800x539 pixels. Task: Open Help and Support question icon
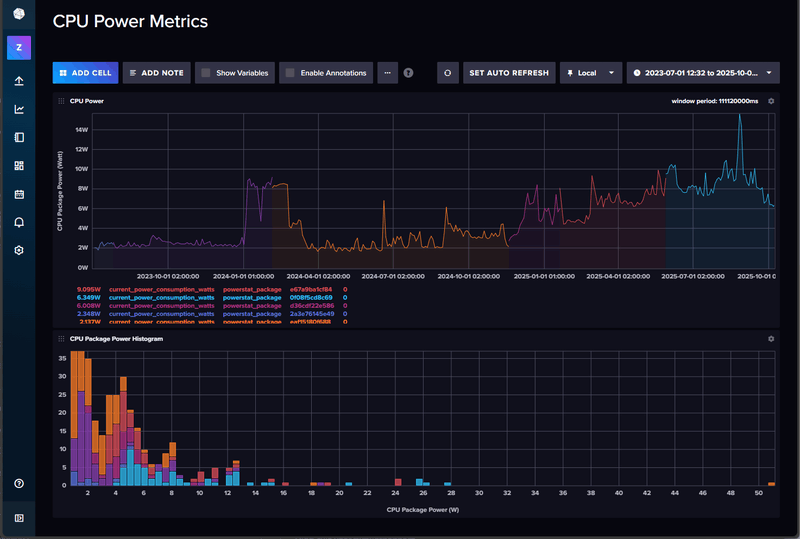pos(19,484)
